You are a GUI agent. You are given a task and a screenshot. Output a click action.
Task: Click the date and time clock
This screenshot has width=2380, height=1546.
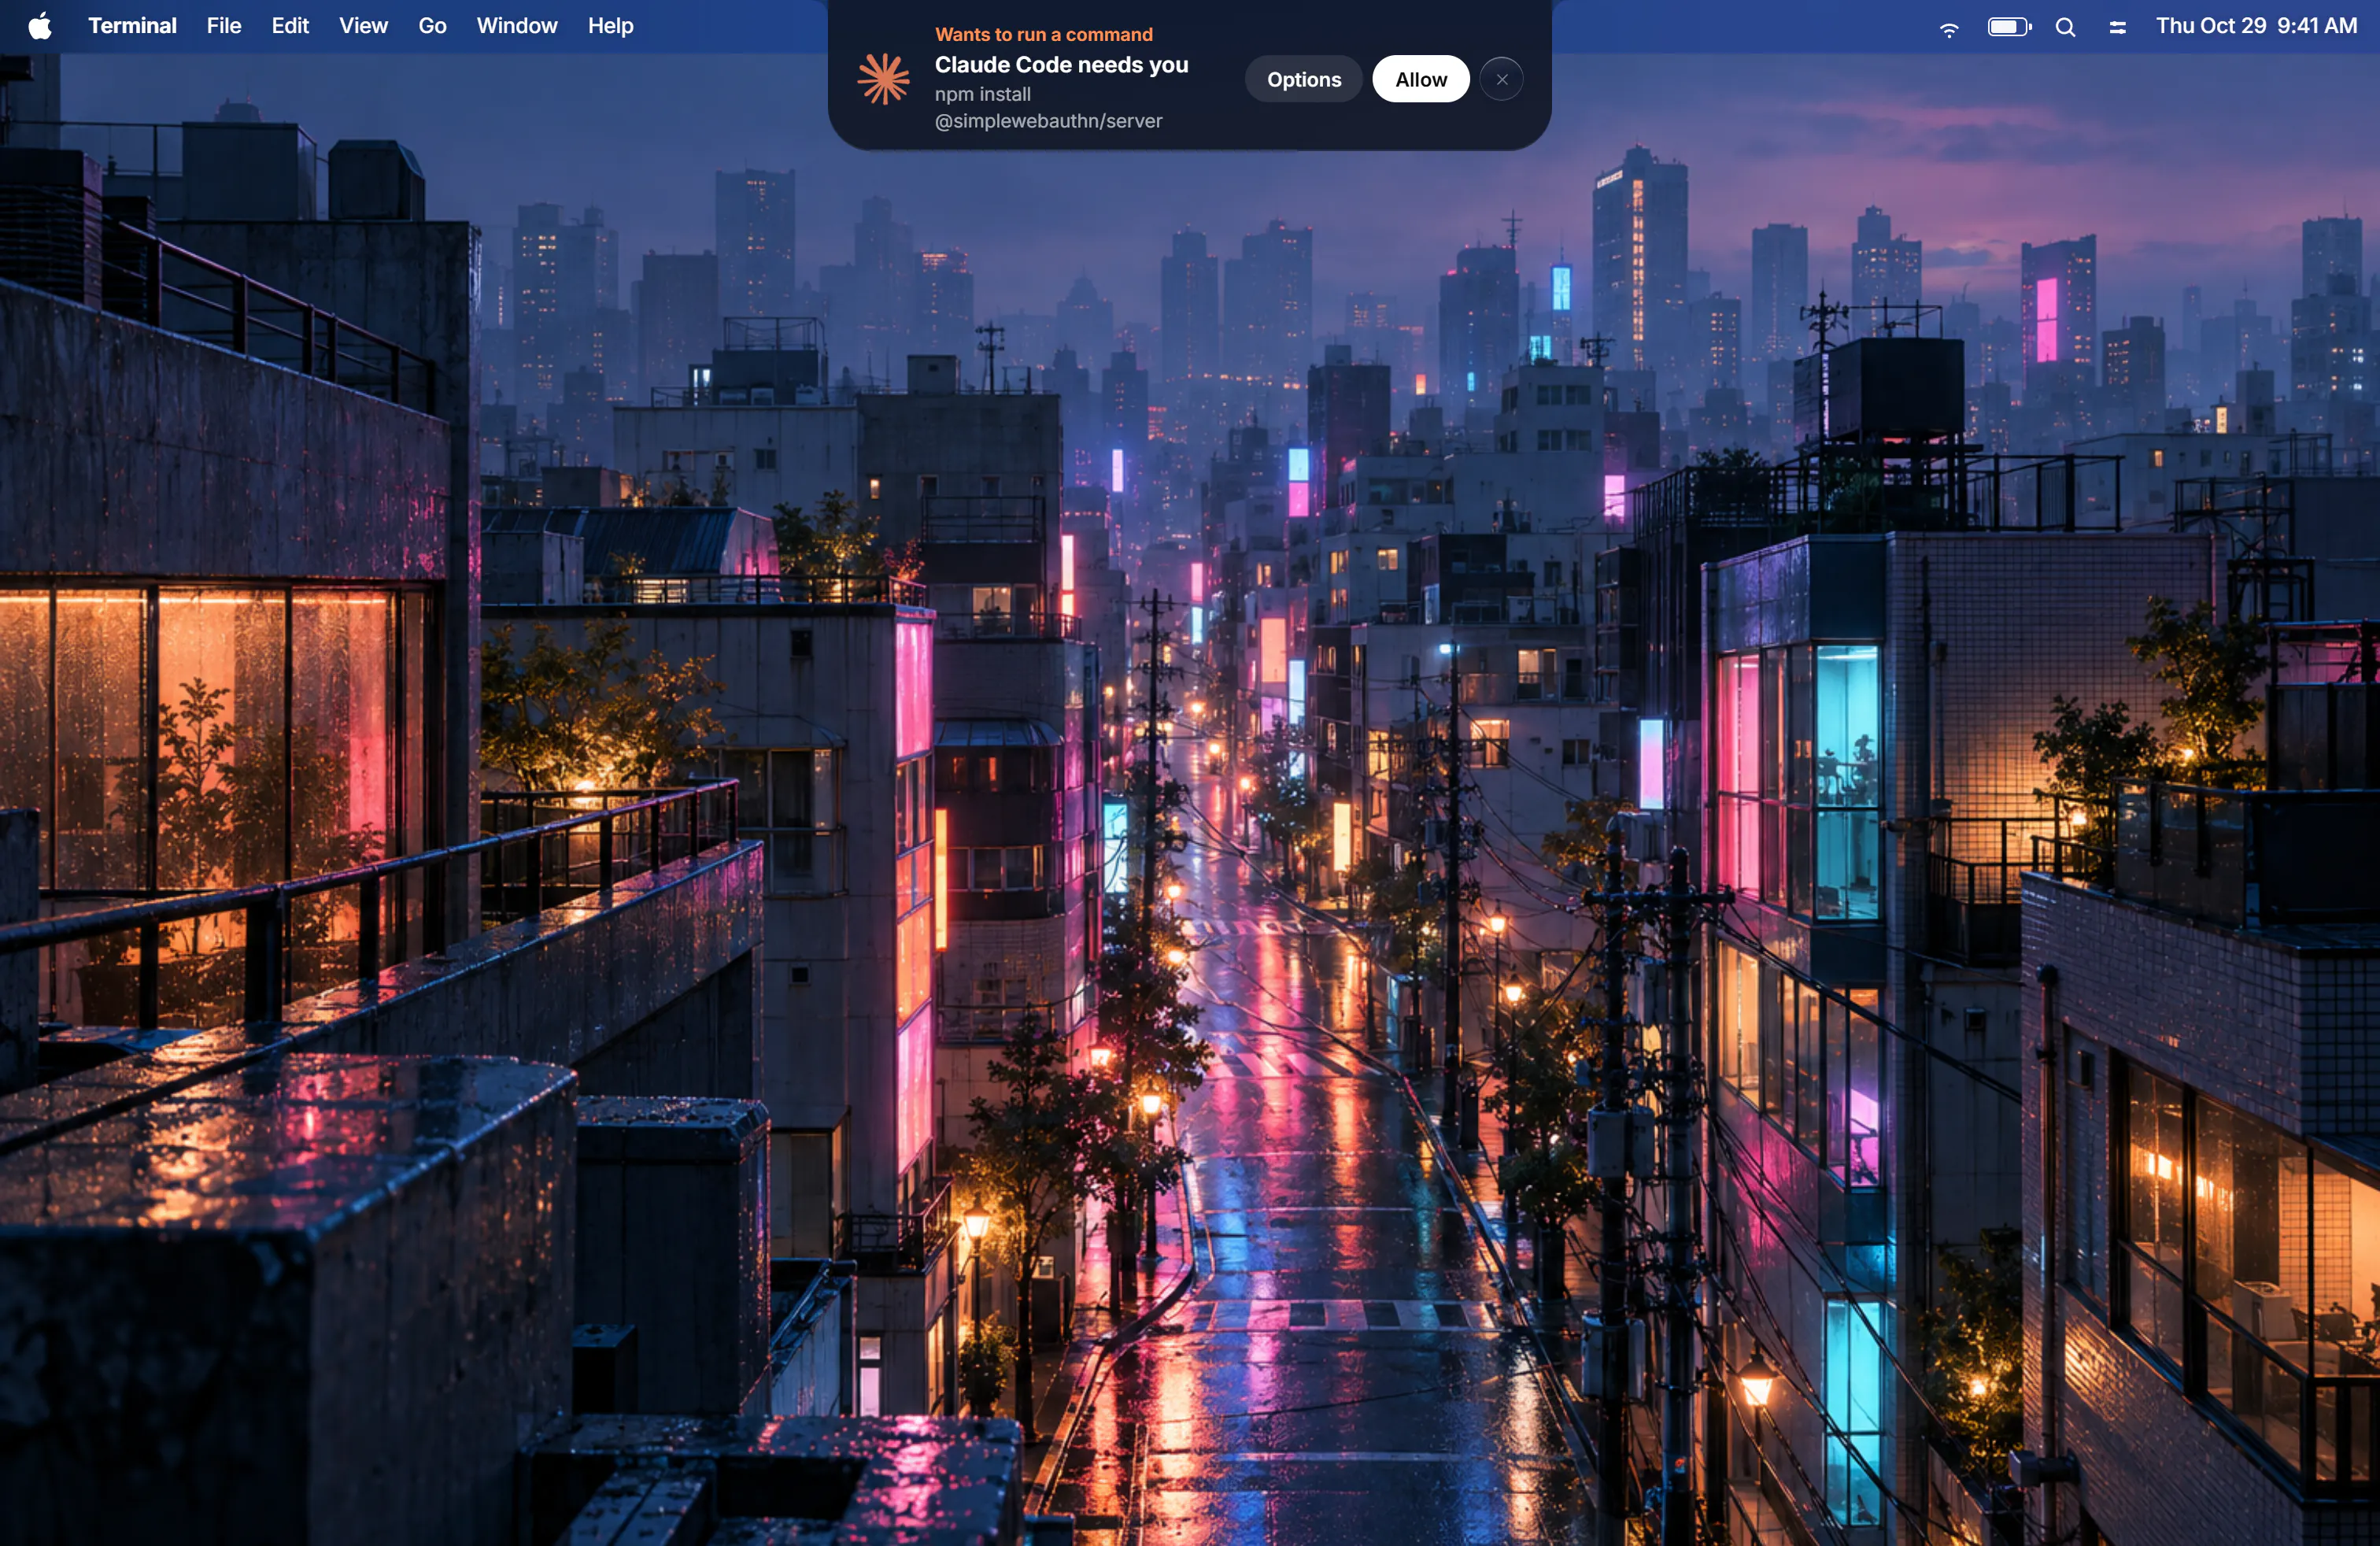point(2256,26)
